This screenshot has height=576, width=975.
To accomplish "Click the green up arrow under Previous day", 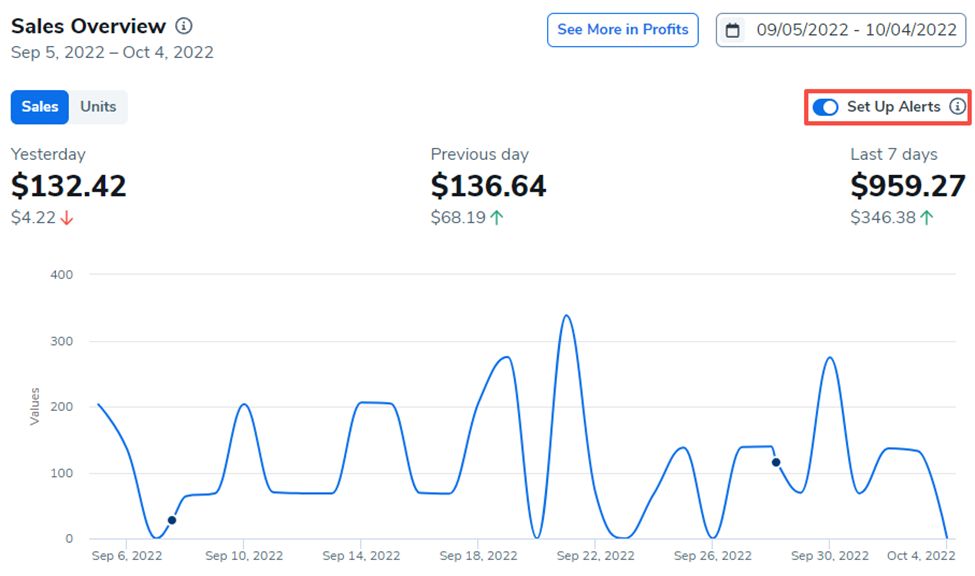I will [497, 218].
